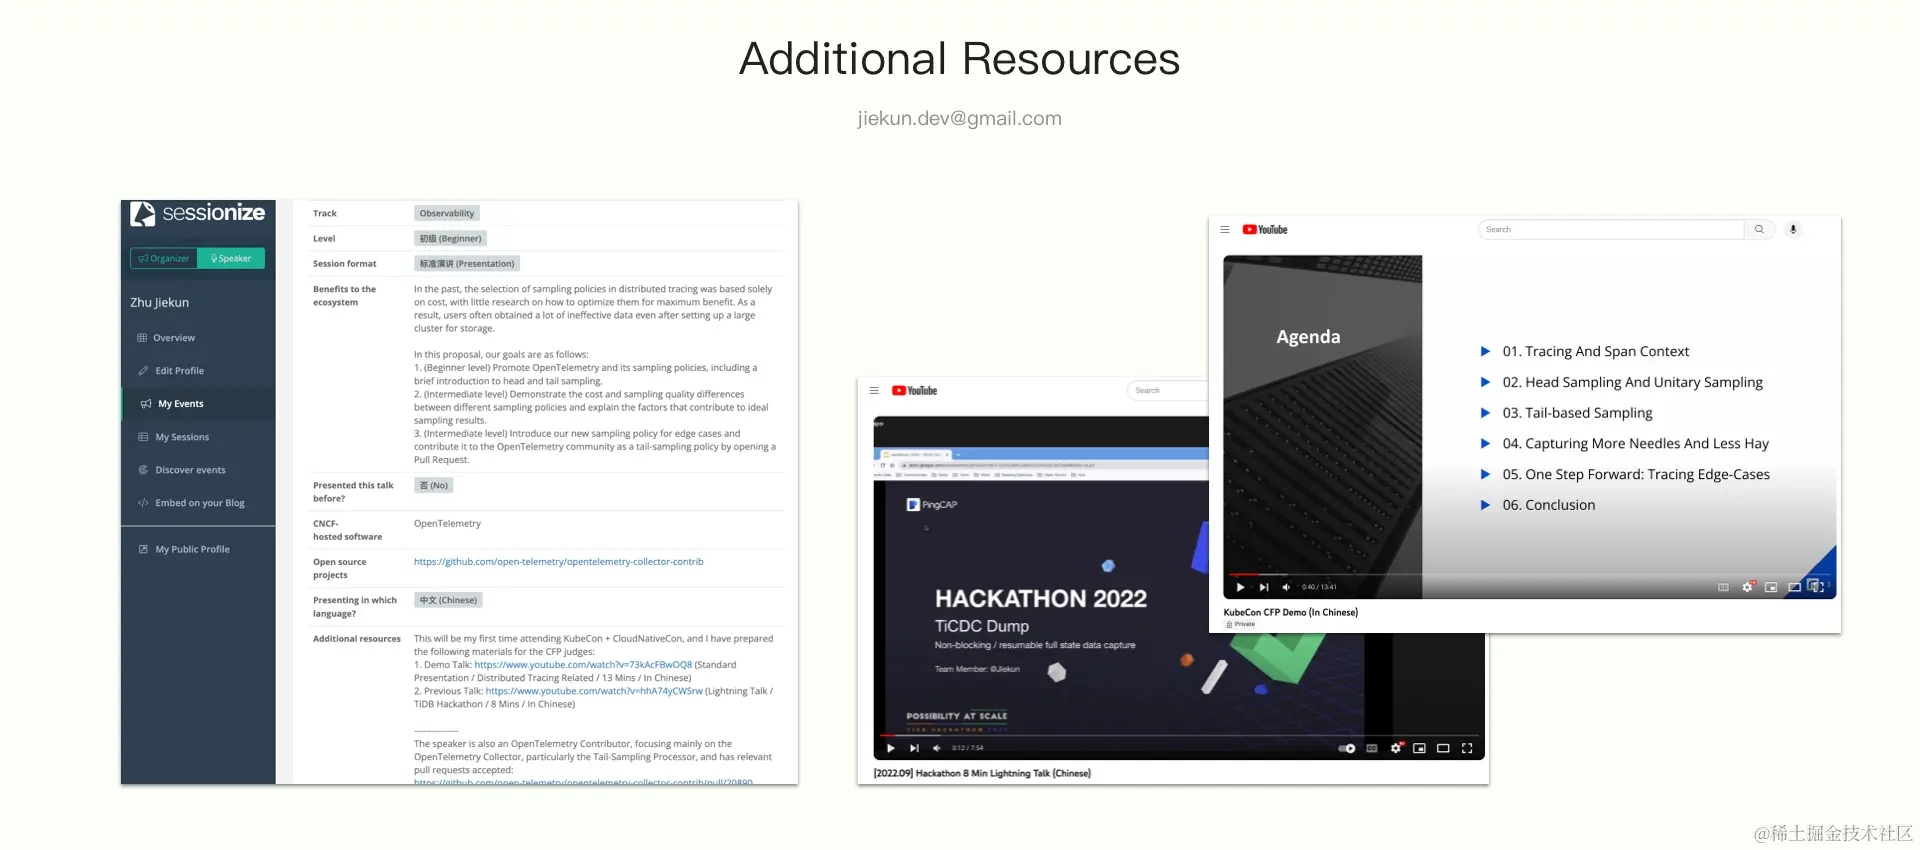Image resolution: width=1920 pixels, height=850 pixels.
Task: Skip to next video in KubeCon player
Action: (1264, 587)
